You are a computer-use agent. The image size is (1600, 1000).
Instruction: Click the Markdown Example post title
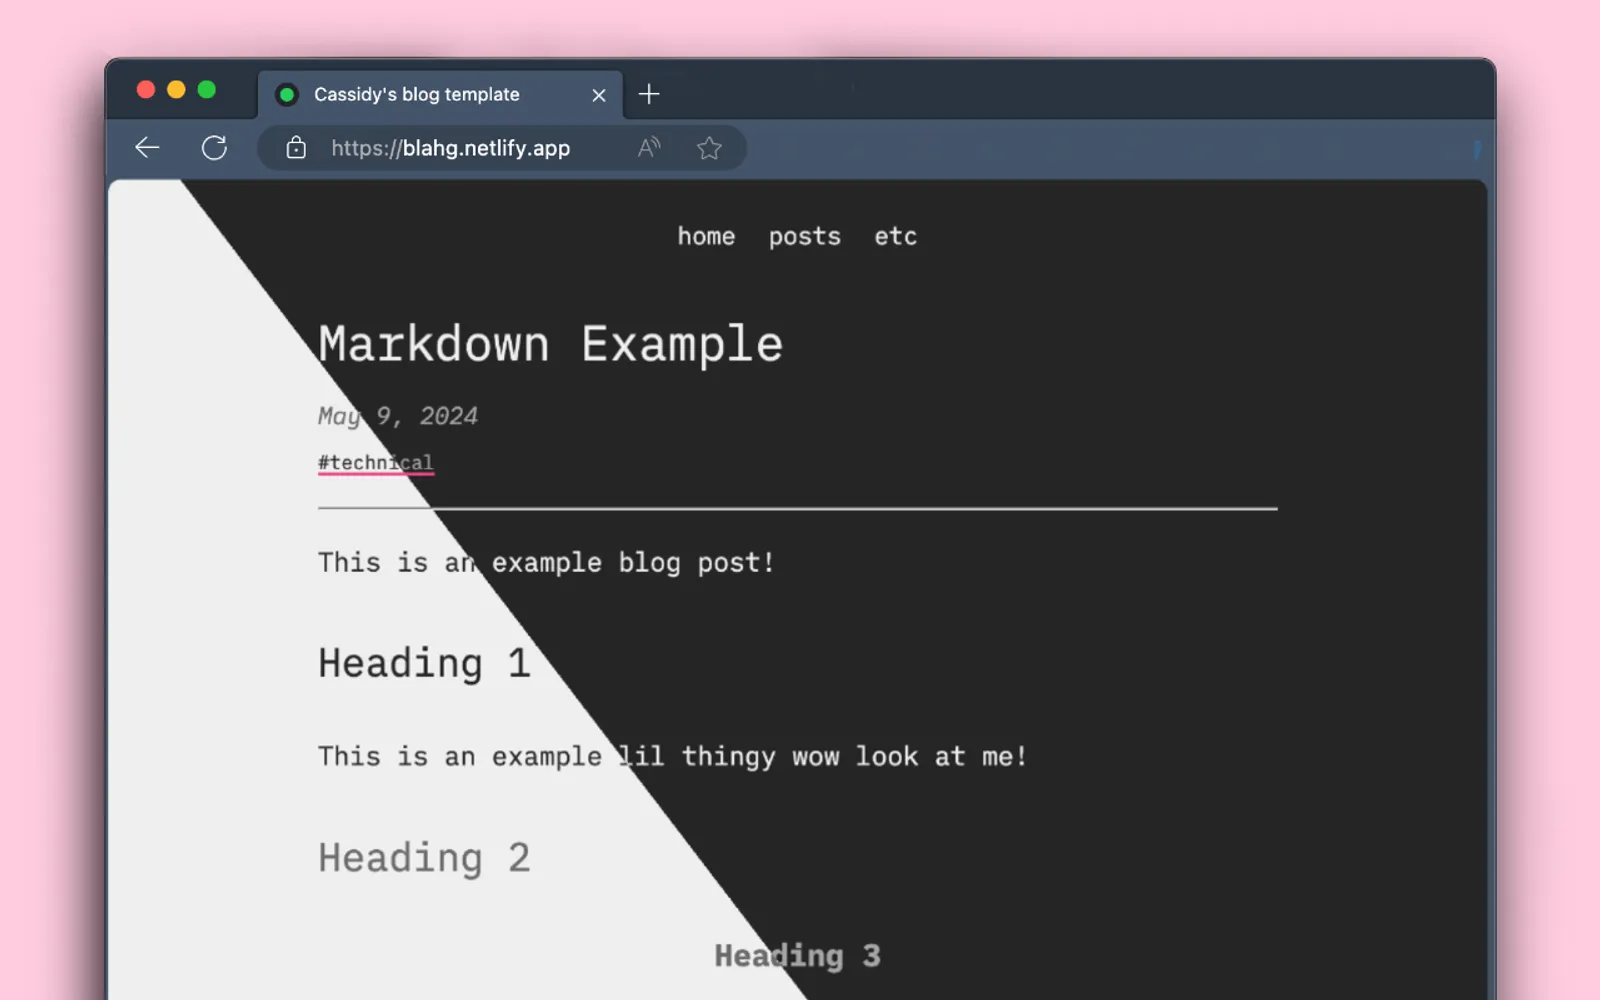[x=550, y=345]
